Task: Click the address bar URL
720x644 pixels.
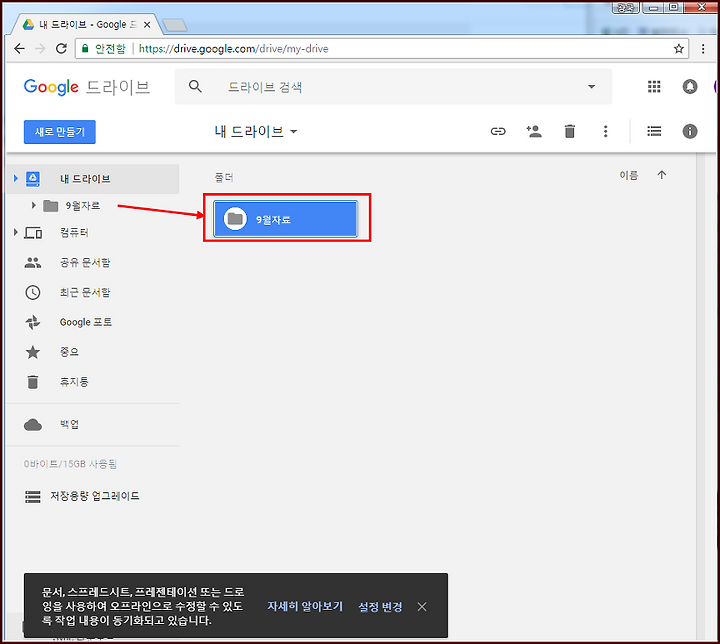Action: [233, 49]
